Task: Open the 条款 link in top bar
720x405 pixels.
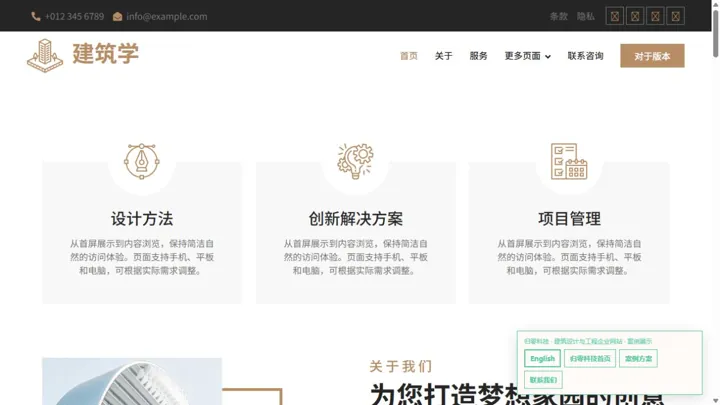Action: click(559, 17)
